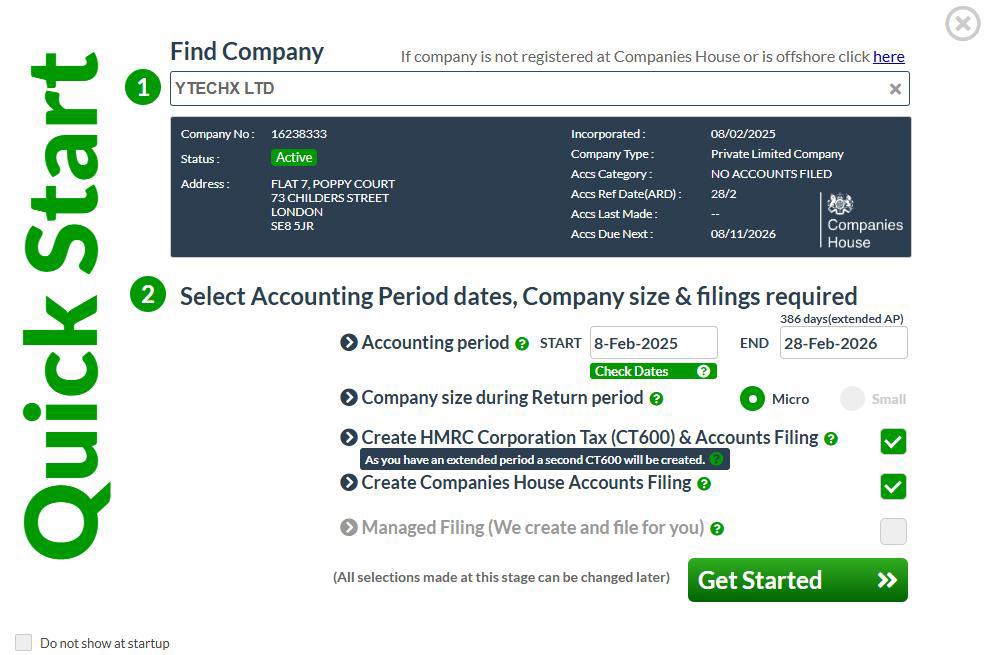Click help icon beside Managed Filing
The width and height of the screenshot is (989, 655).
tap(717, 529)
